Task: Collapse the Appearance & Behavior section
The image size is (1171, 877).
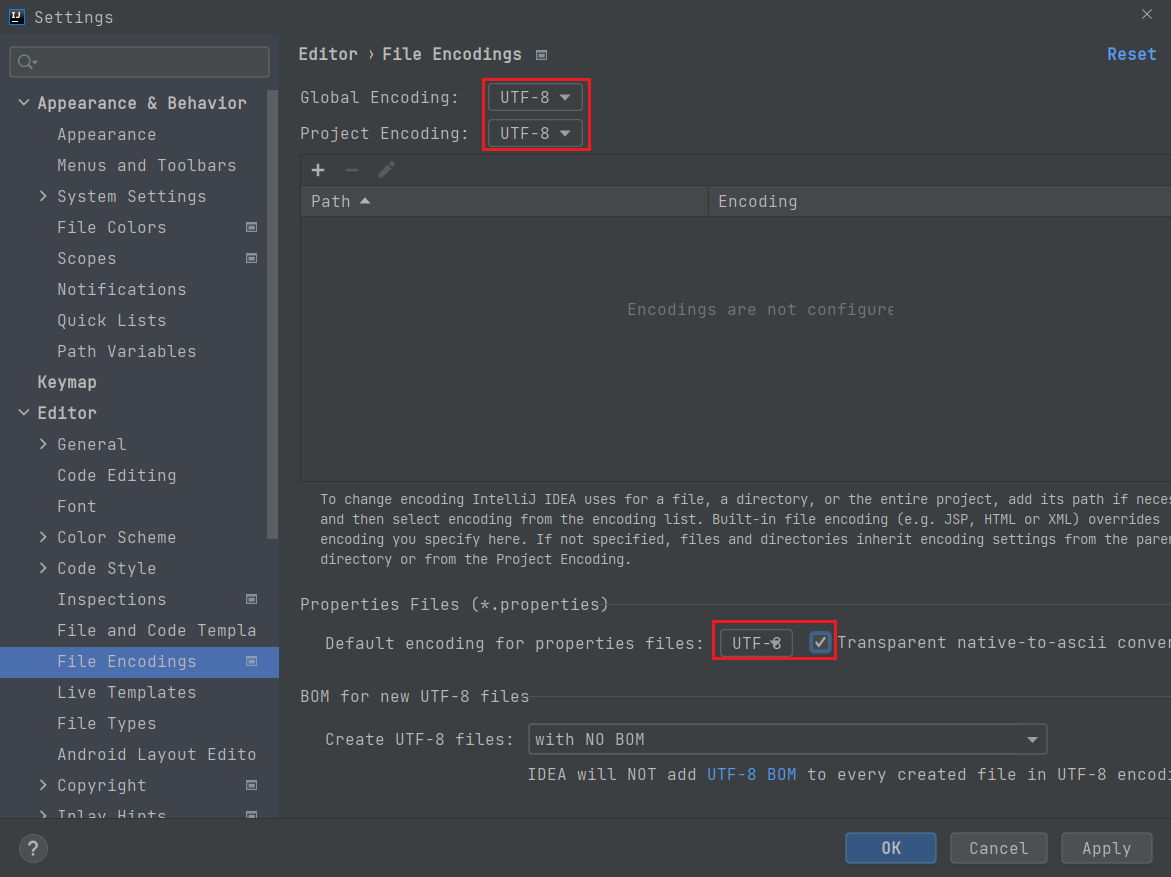Action: click(23, 103)
